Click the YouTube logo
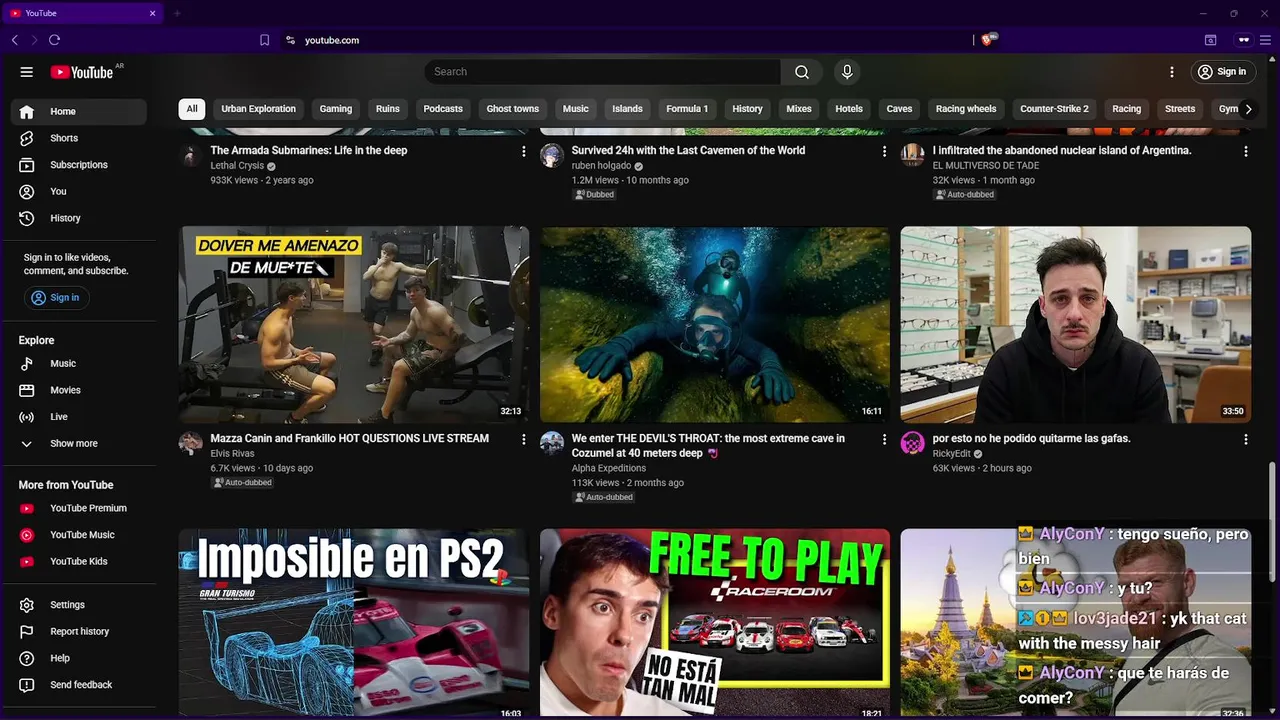 click(x=84, y=72)
